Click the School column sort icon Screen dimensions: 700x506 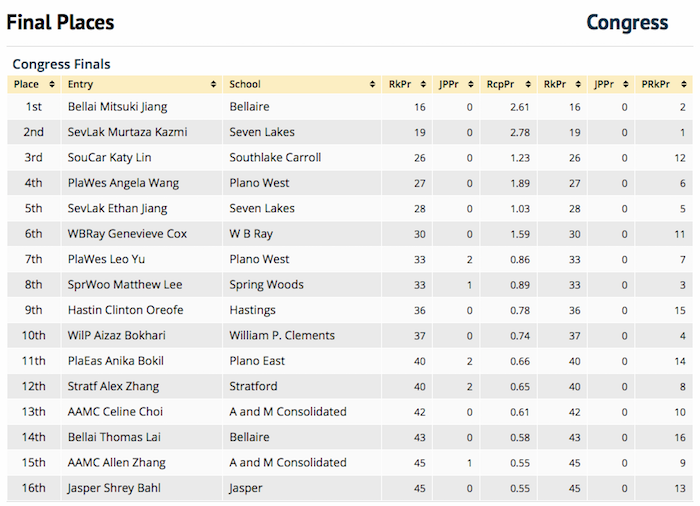[373, 85]
